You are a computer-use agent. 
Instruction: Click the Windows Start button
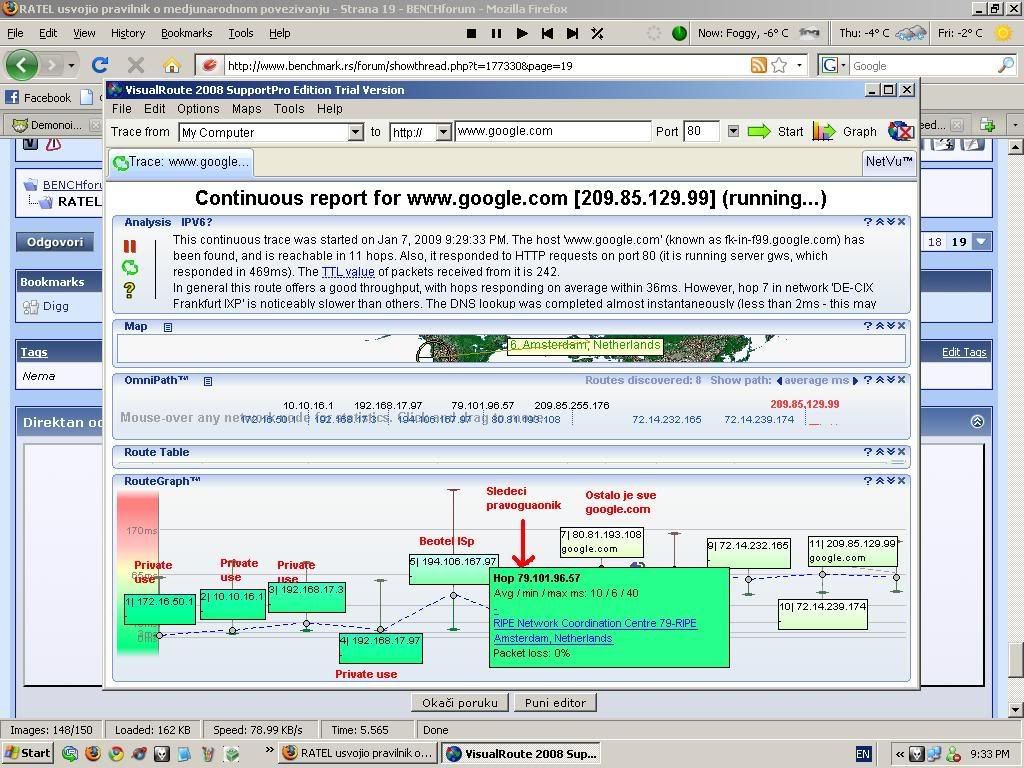coord(27,753)
